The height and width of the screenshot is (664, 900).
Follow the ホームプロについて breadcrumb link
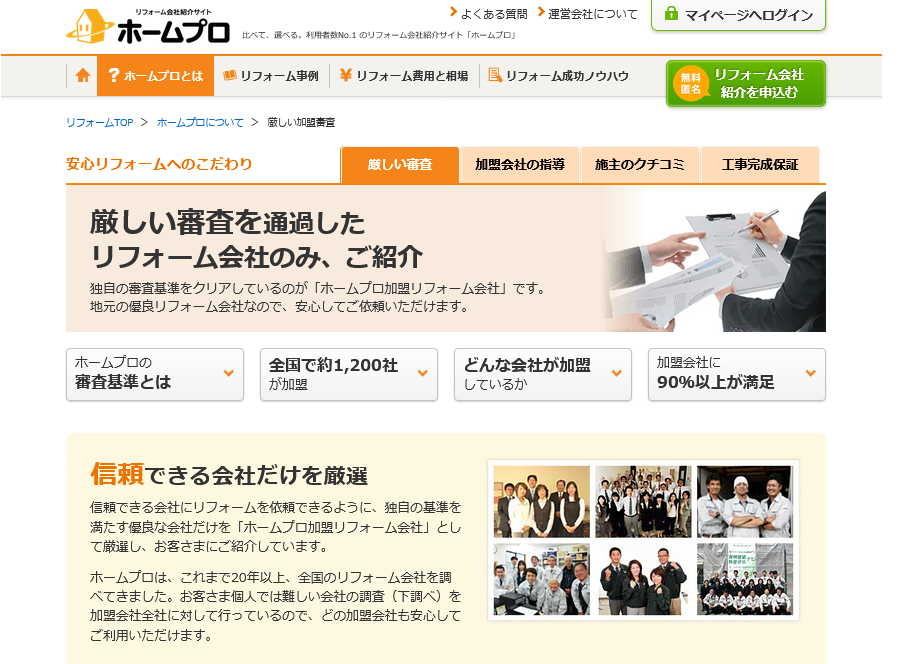[200, 122]
